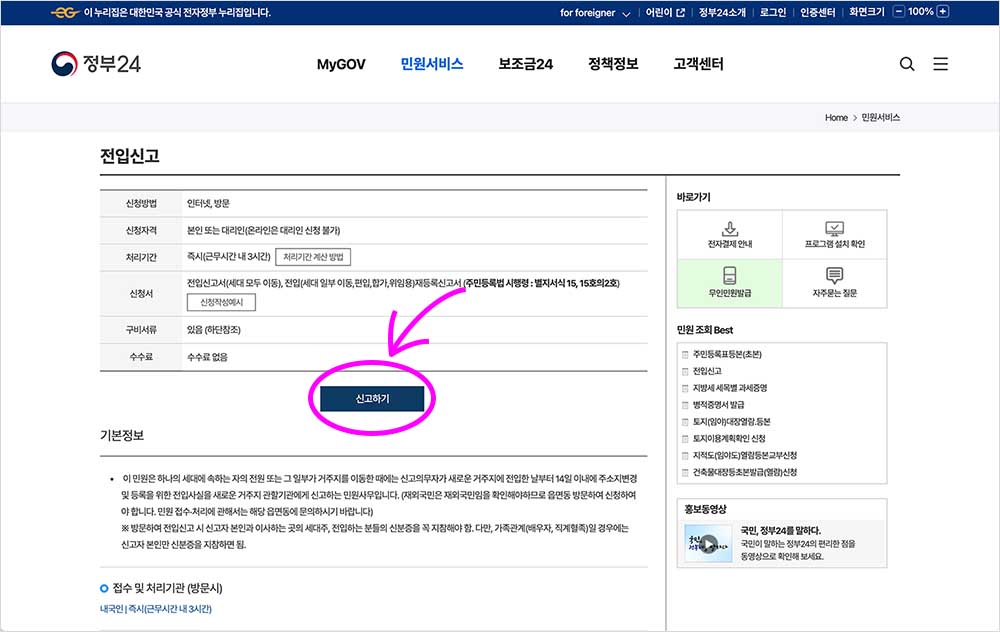
Task: Increase 화면크기 with the plus control
Action: point(943,12)
